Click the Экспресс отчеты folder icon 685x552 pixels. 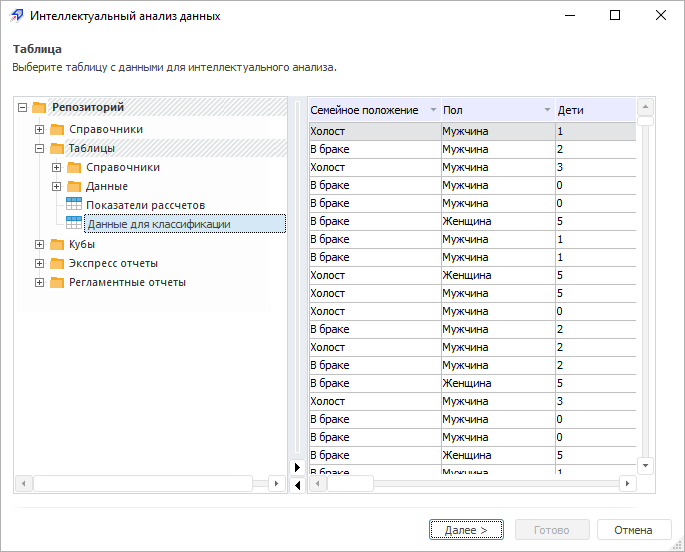coord(57,264)
